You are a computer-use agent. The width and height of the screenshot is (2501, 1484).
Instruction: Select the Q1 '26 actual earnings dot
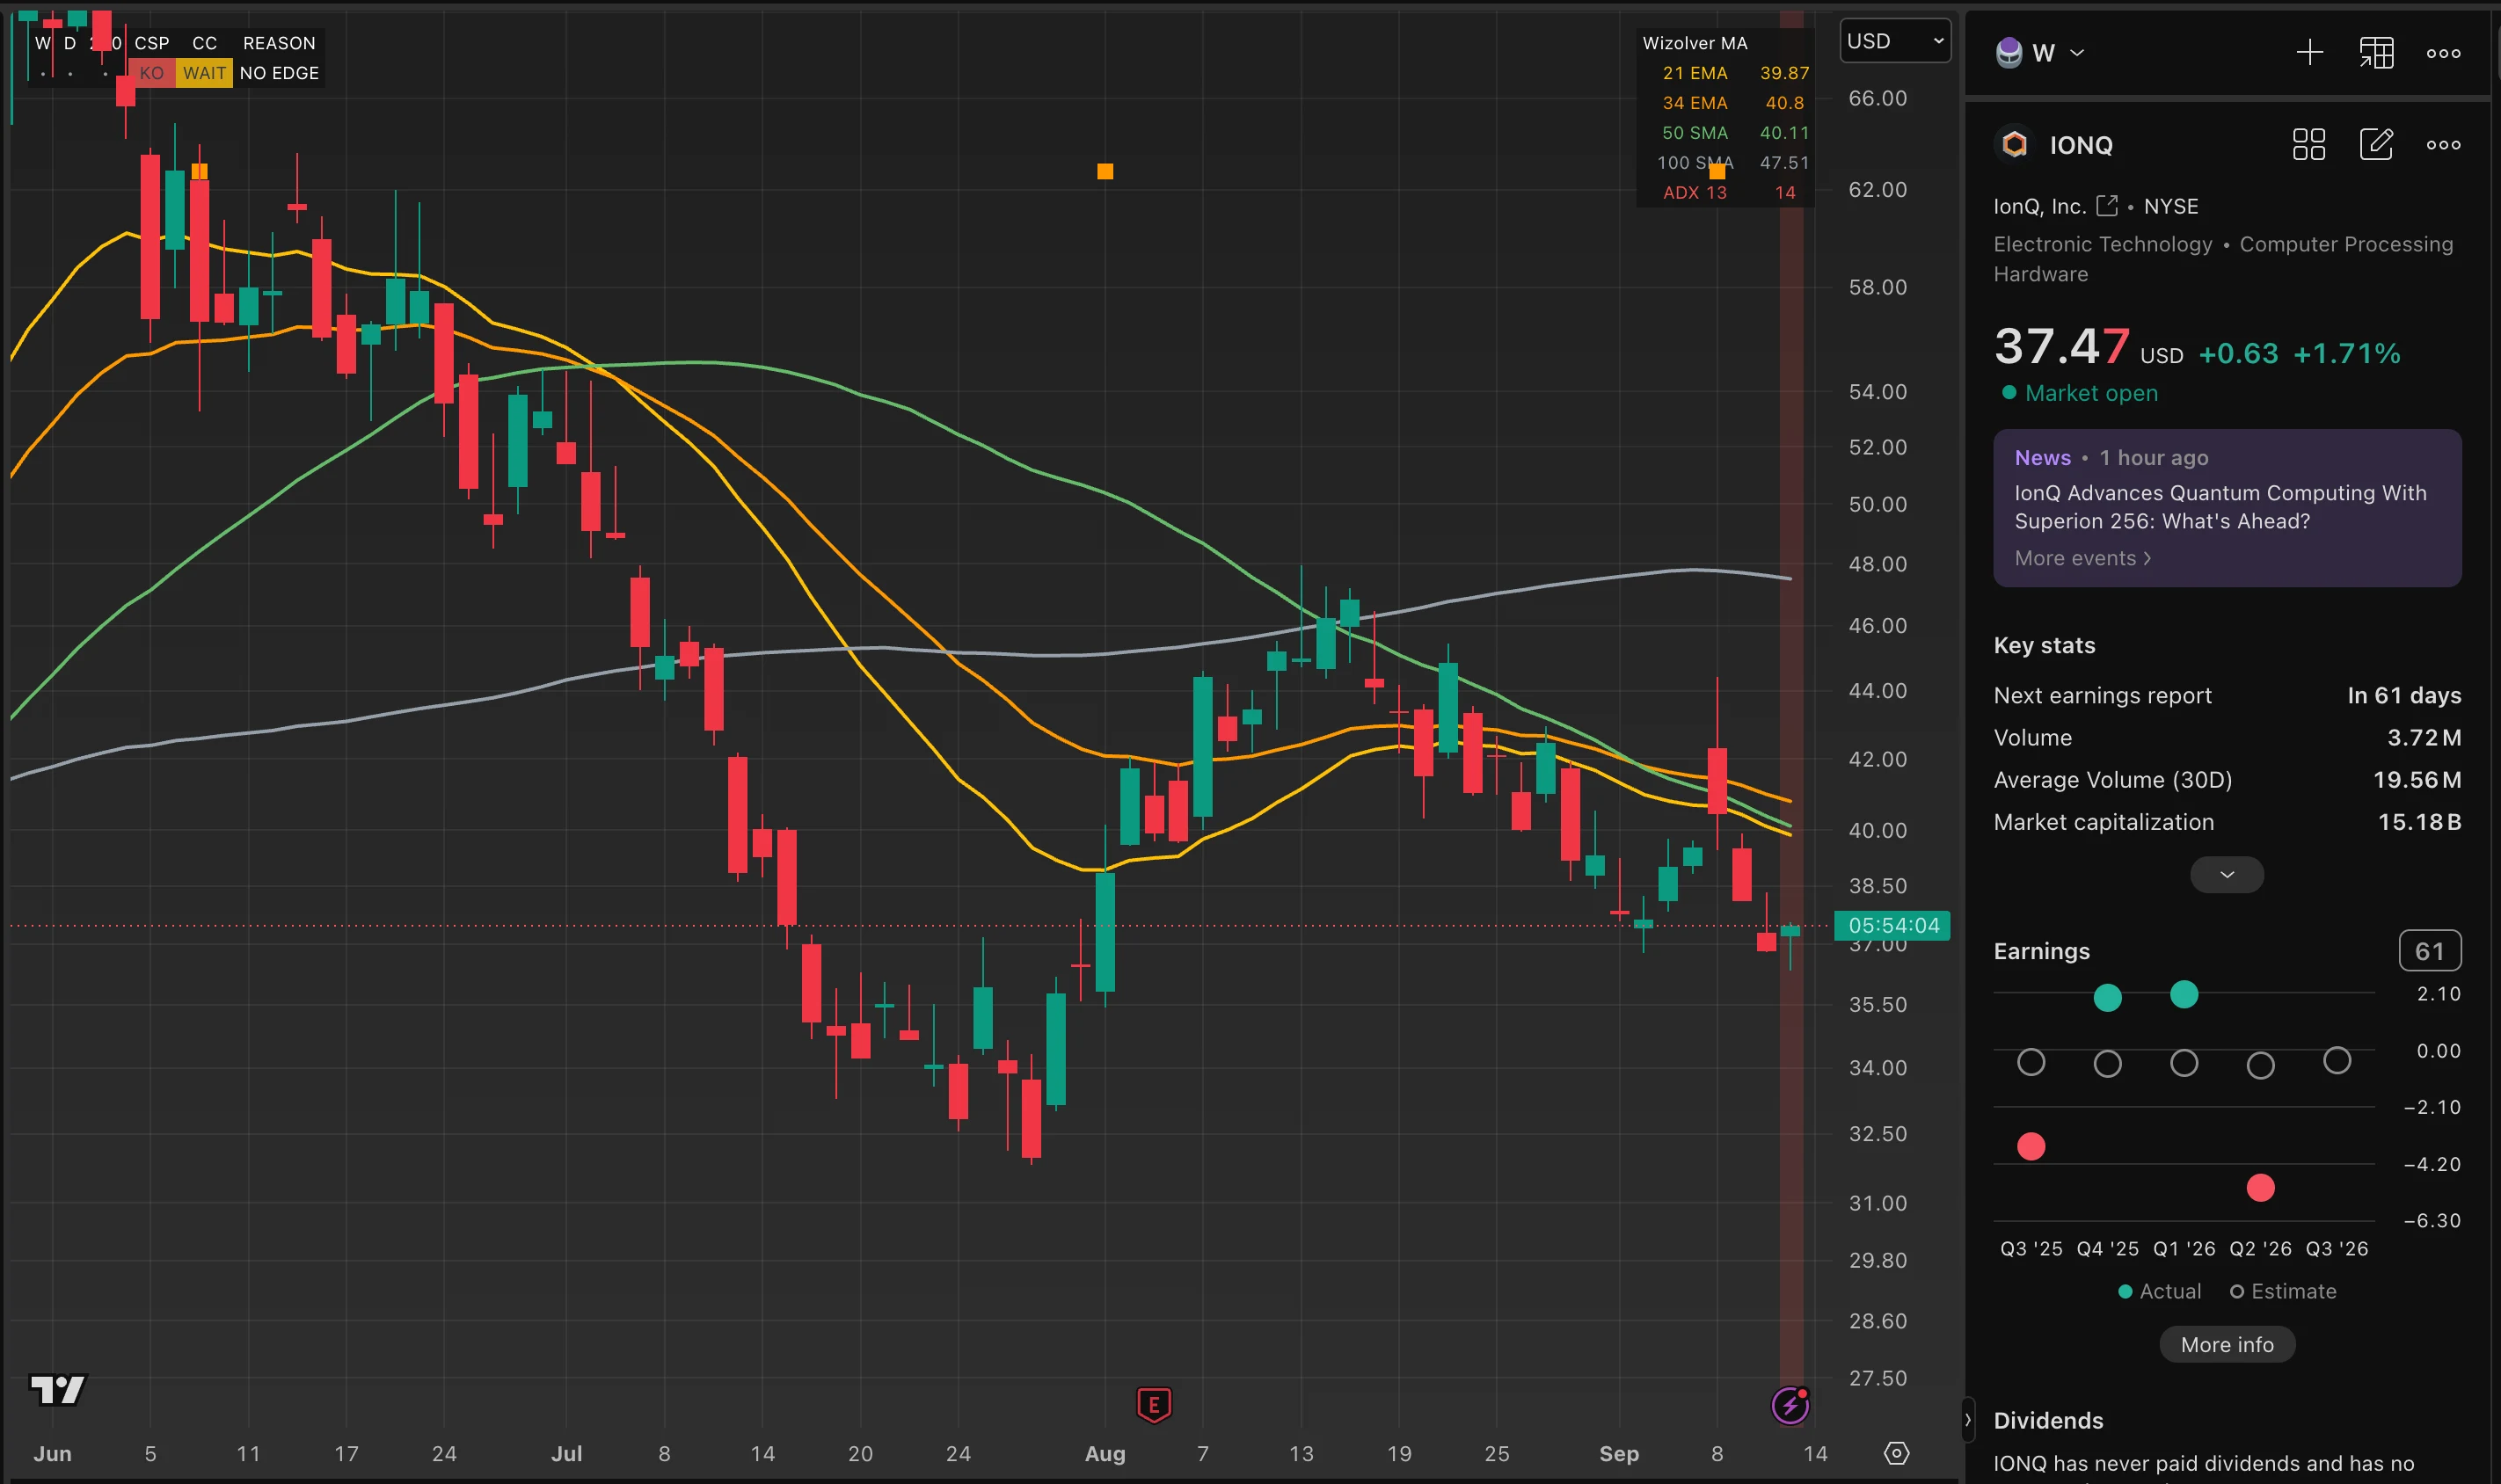(2184, 994)
